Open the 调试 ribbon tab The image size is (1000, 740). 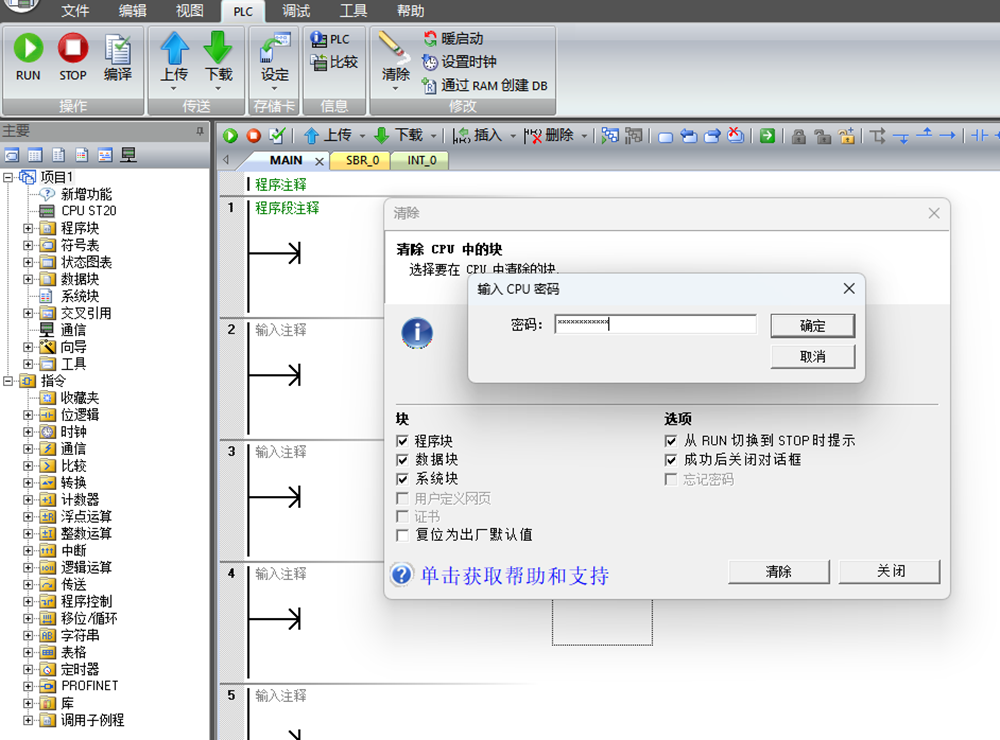[295, 11]
